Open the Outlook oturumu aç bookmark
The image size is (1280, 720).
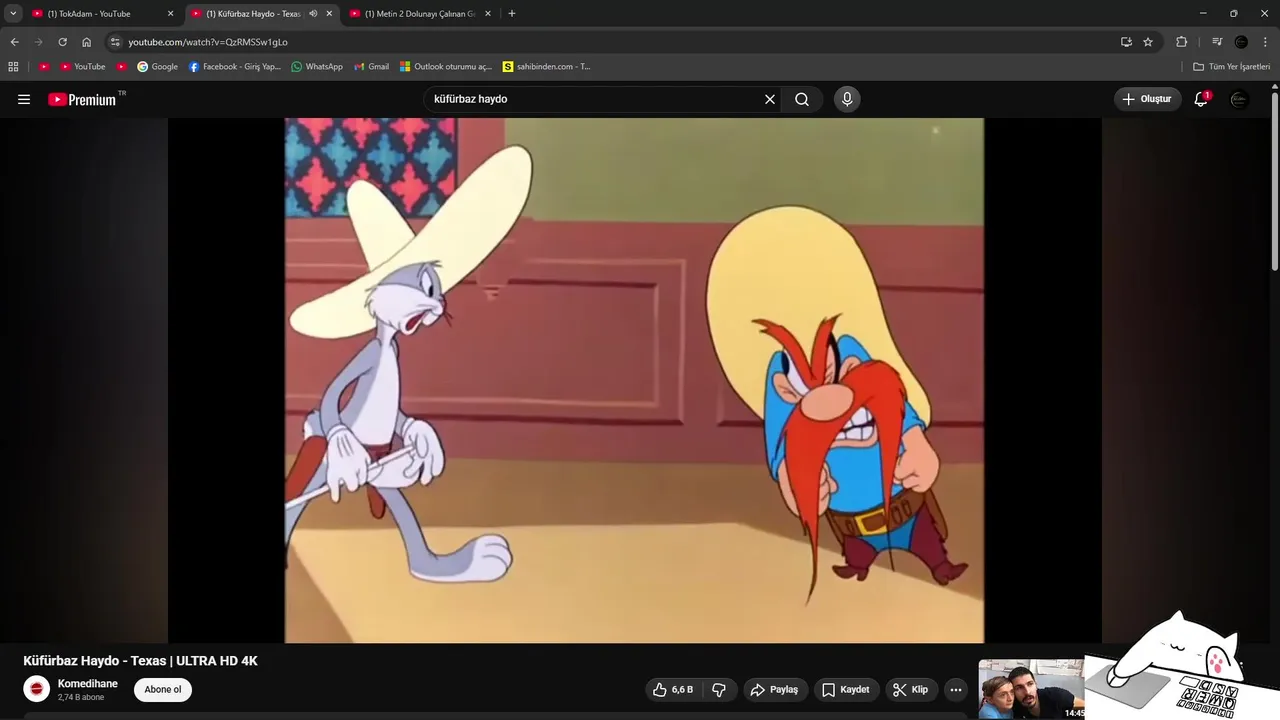tap(446, 67)
